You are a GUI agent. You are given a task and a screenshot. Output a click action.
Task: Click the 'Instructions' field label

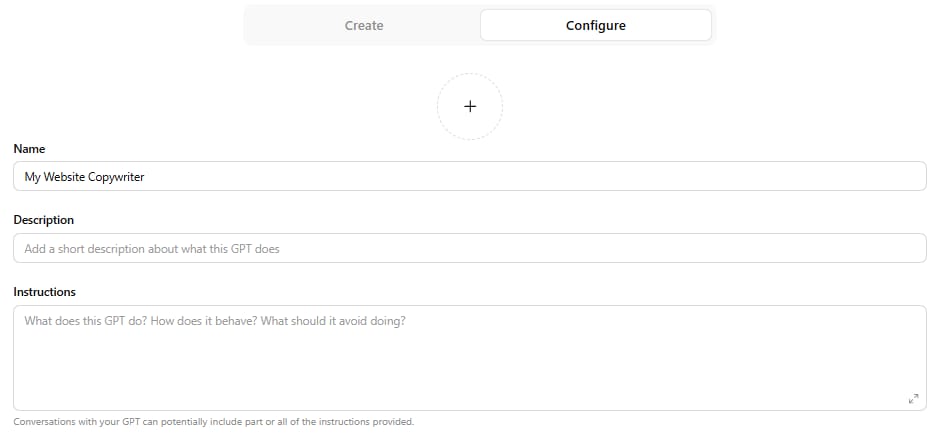point(45,292)
